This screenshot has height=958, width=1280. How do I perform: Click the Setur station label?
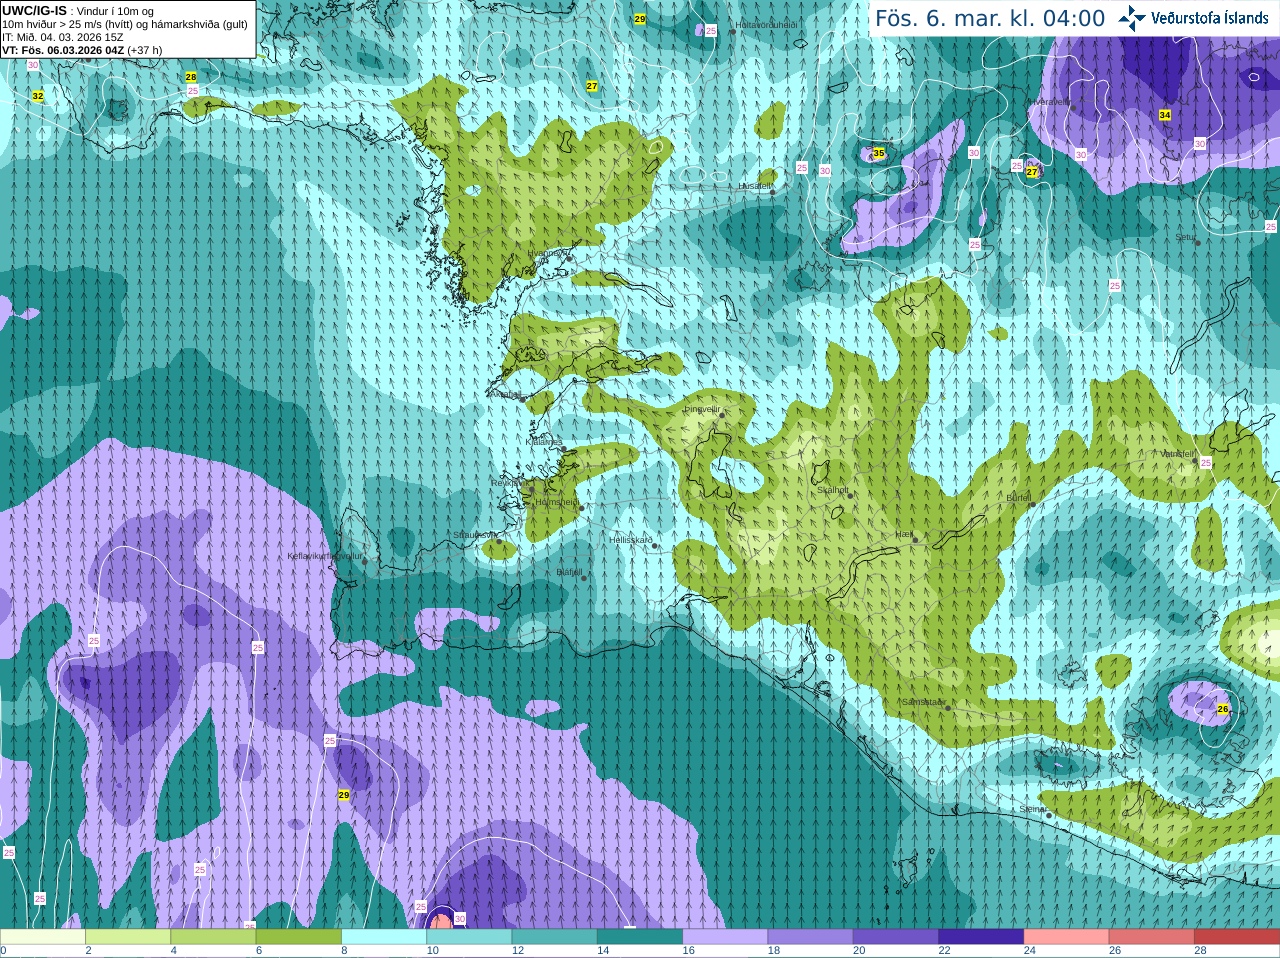click(x=1186, y=238)
